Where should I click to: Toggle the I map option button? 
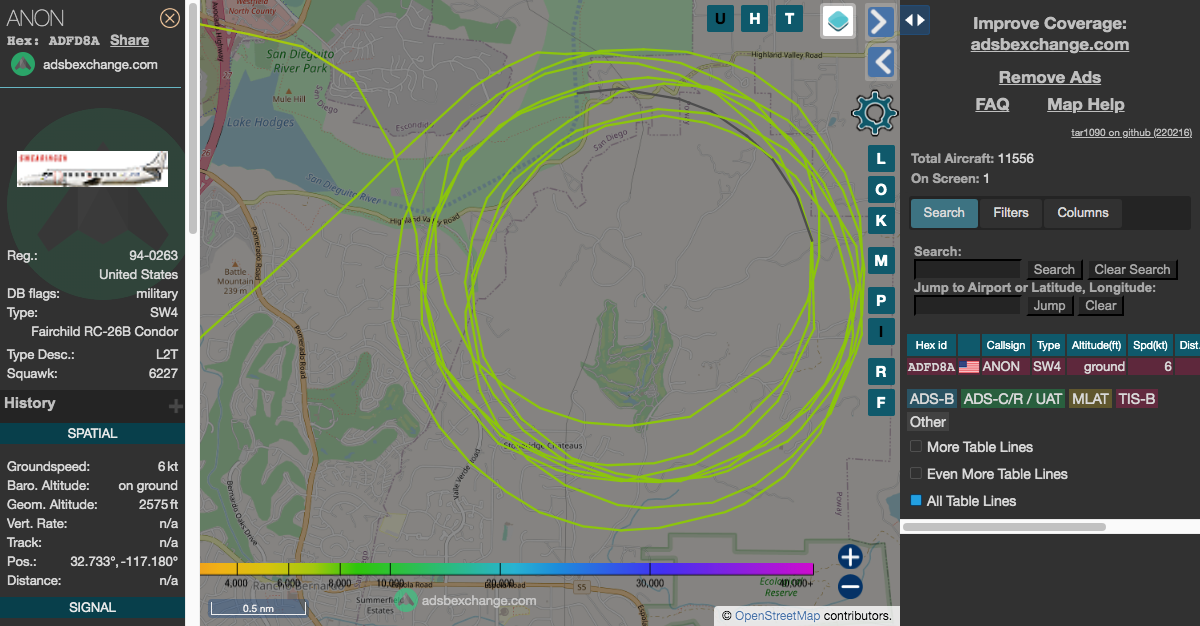(880, 331)
